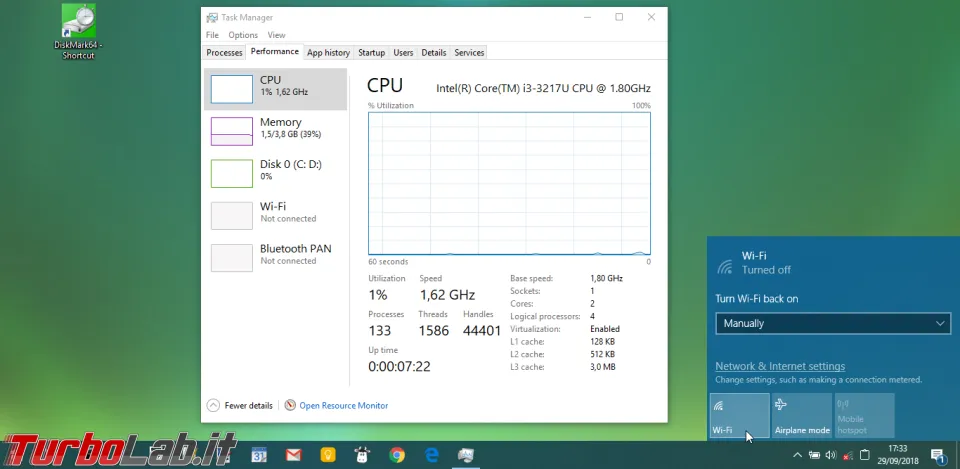Launch Google Chrome from the taskbar
The width and height of the screenshot is (960, 469).
(x=397, y=455)
